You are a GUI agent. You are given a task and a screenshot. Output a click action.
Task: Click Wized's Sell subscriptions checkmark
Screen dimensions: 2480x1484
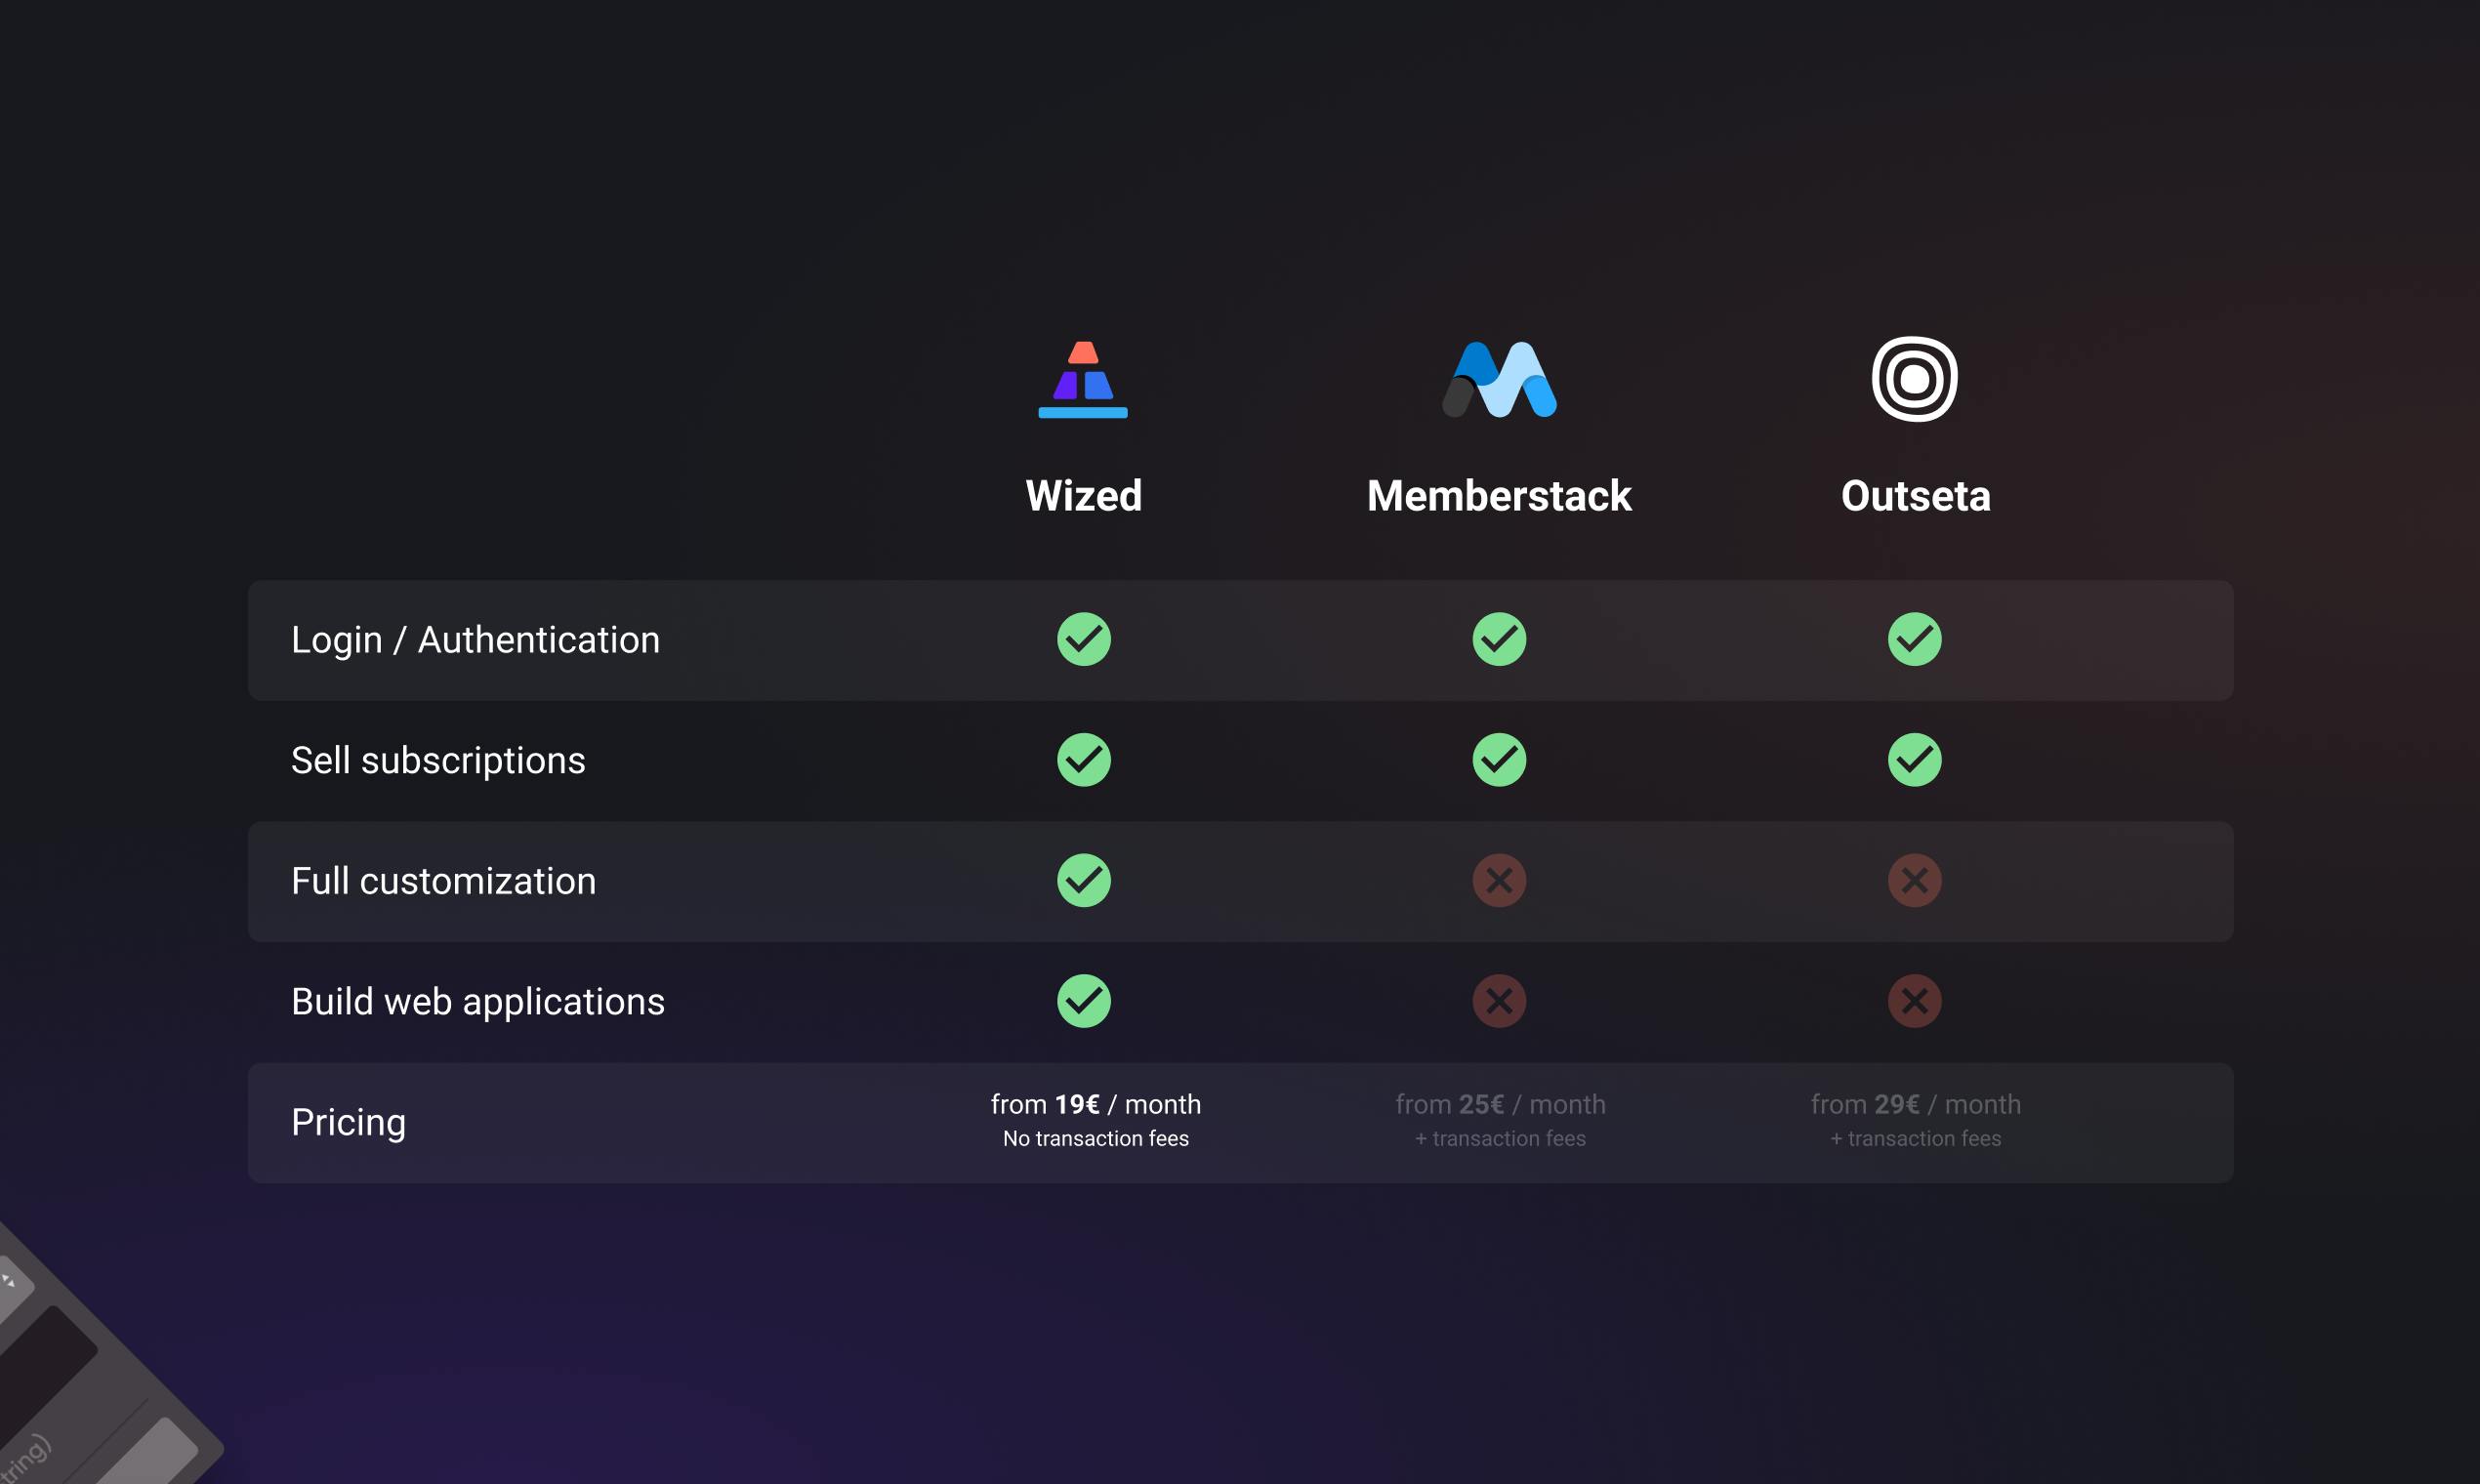1084,760
